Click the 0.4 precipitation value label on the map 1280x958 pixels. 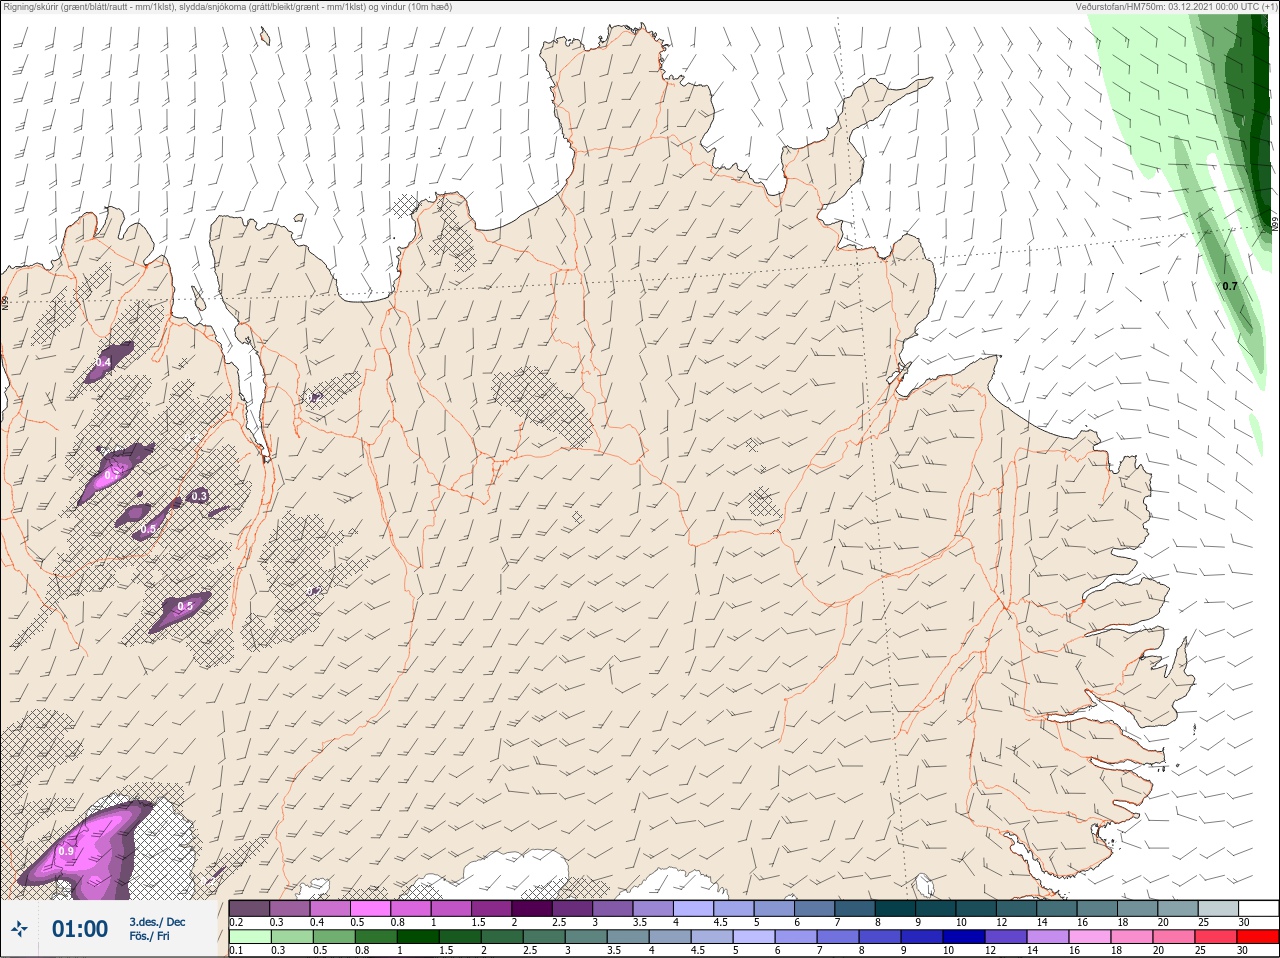(x=104, y=363)
